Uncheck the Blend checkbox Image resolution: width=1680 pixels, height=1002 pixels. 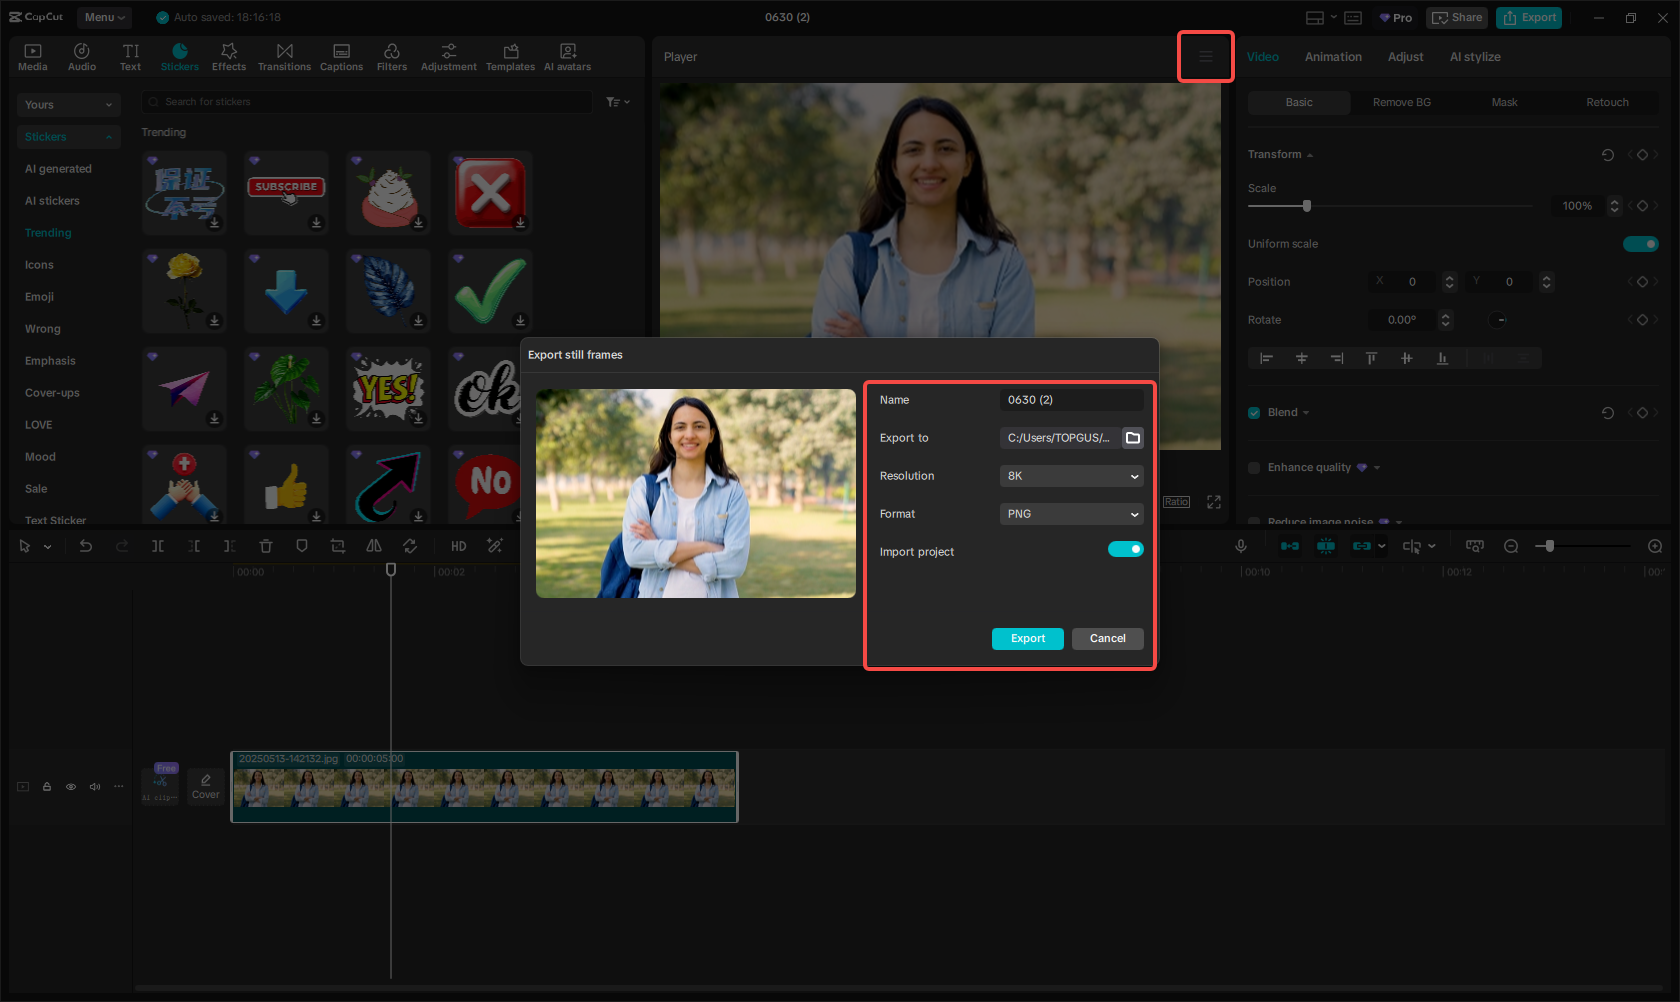(1254, 413)
